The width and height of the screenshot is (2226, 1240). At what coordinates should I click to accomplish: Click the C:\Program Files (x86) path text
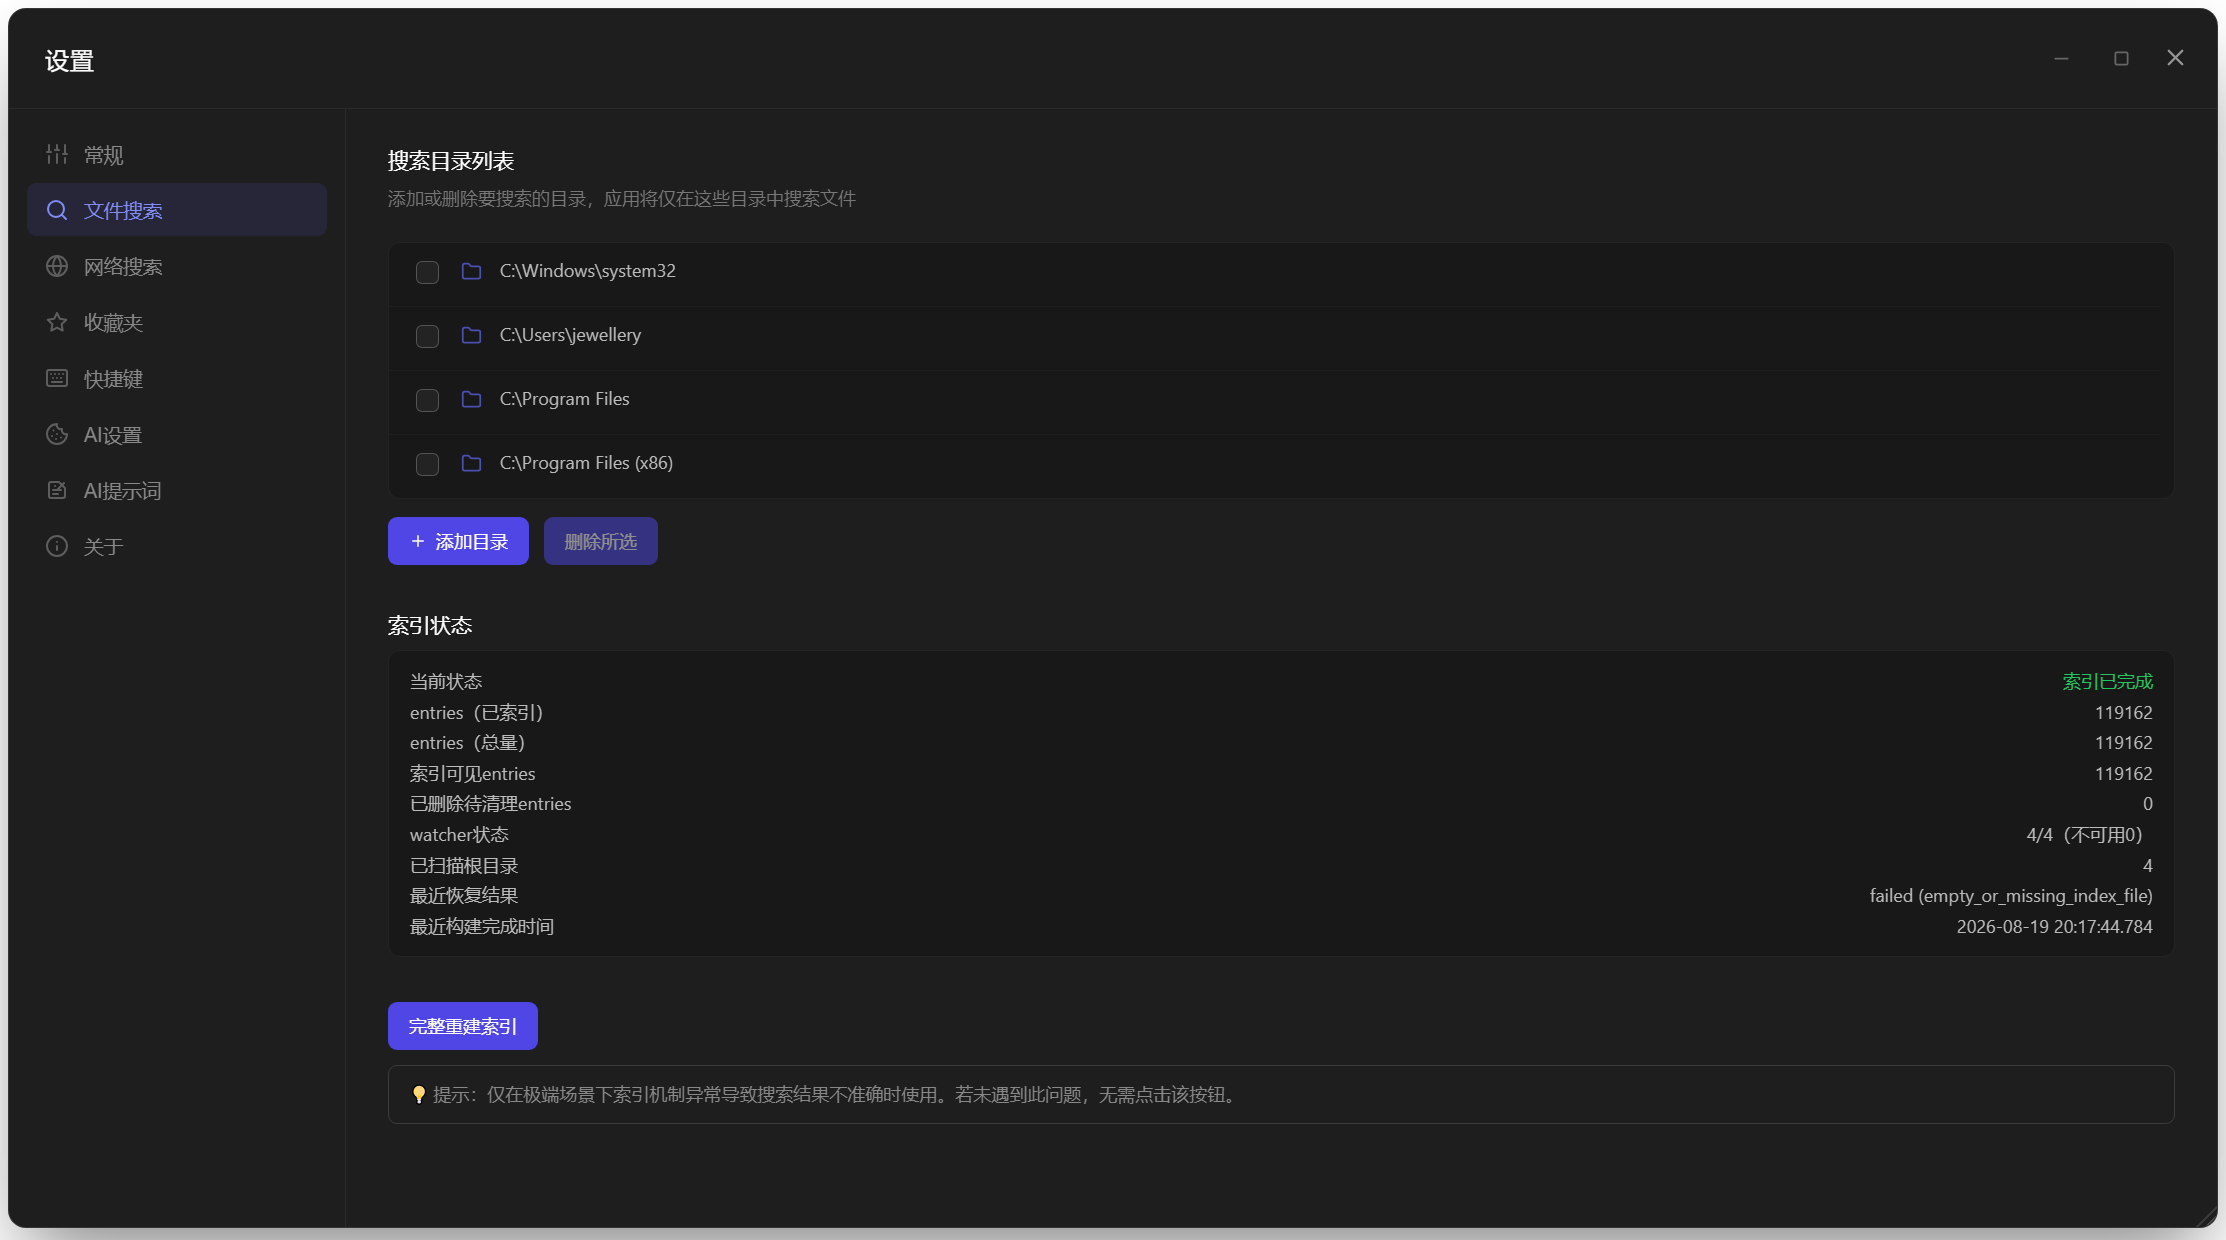coord(586,463)
